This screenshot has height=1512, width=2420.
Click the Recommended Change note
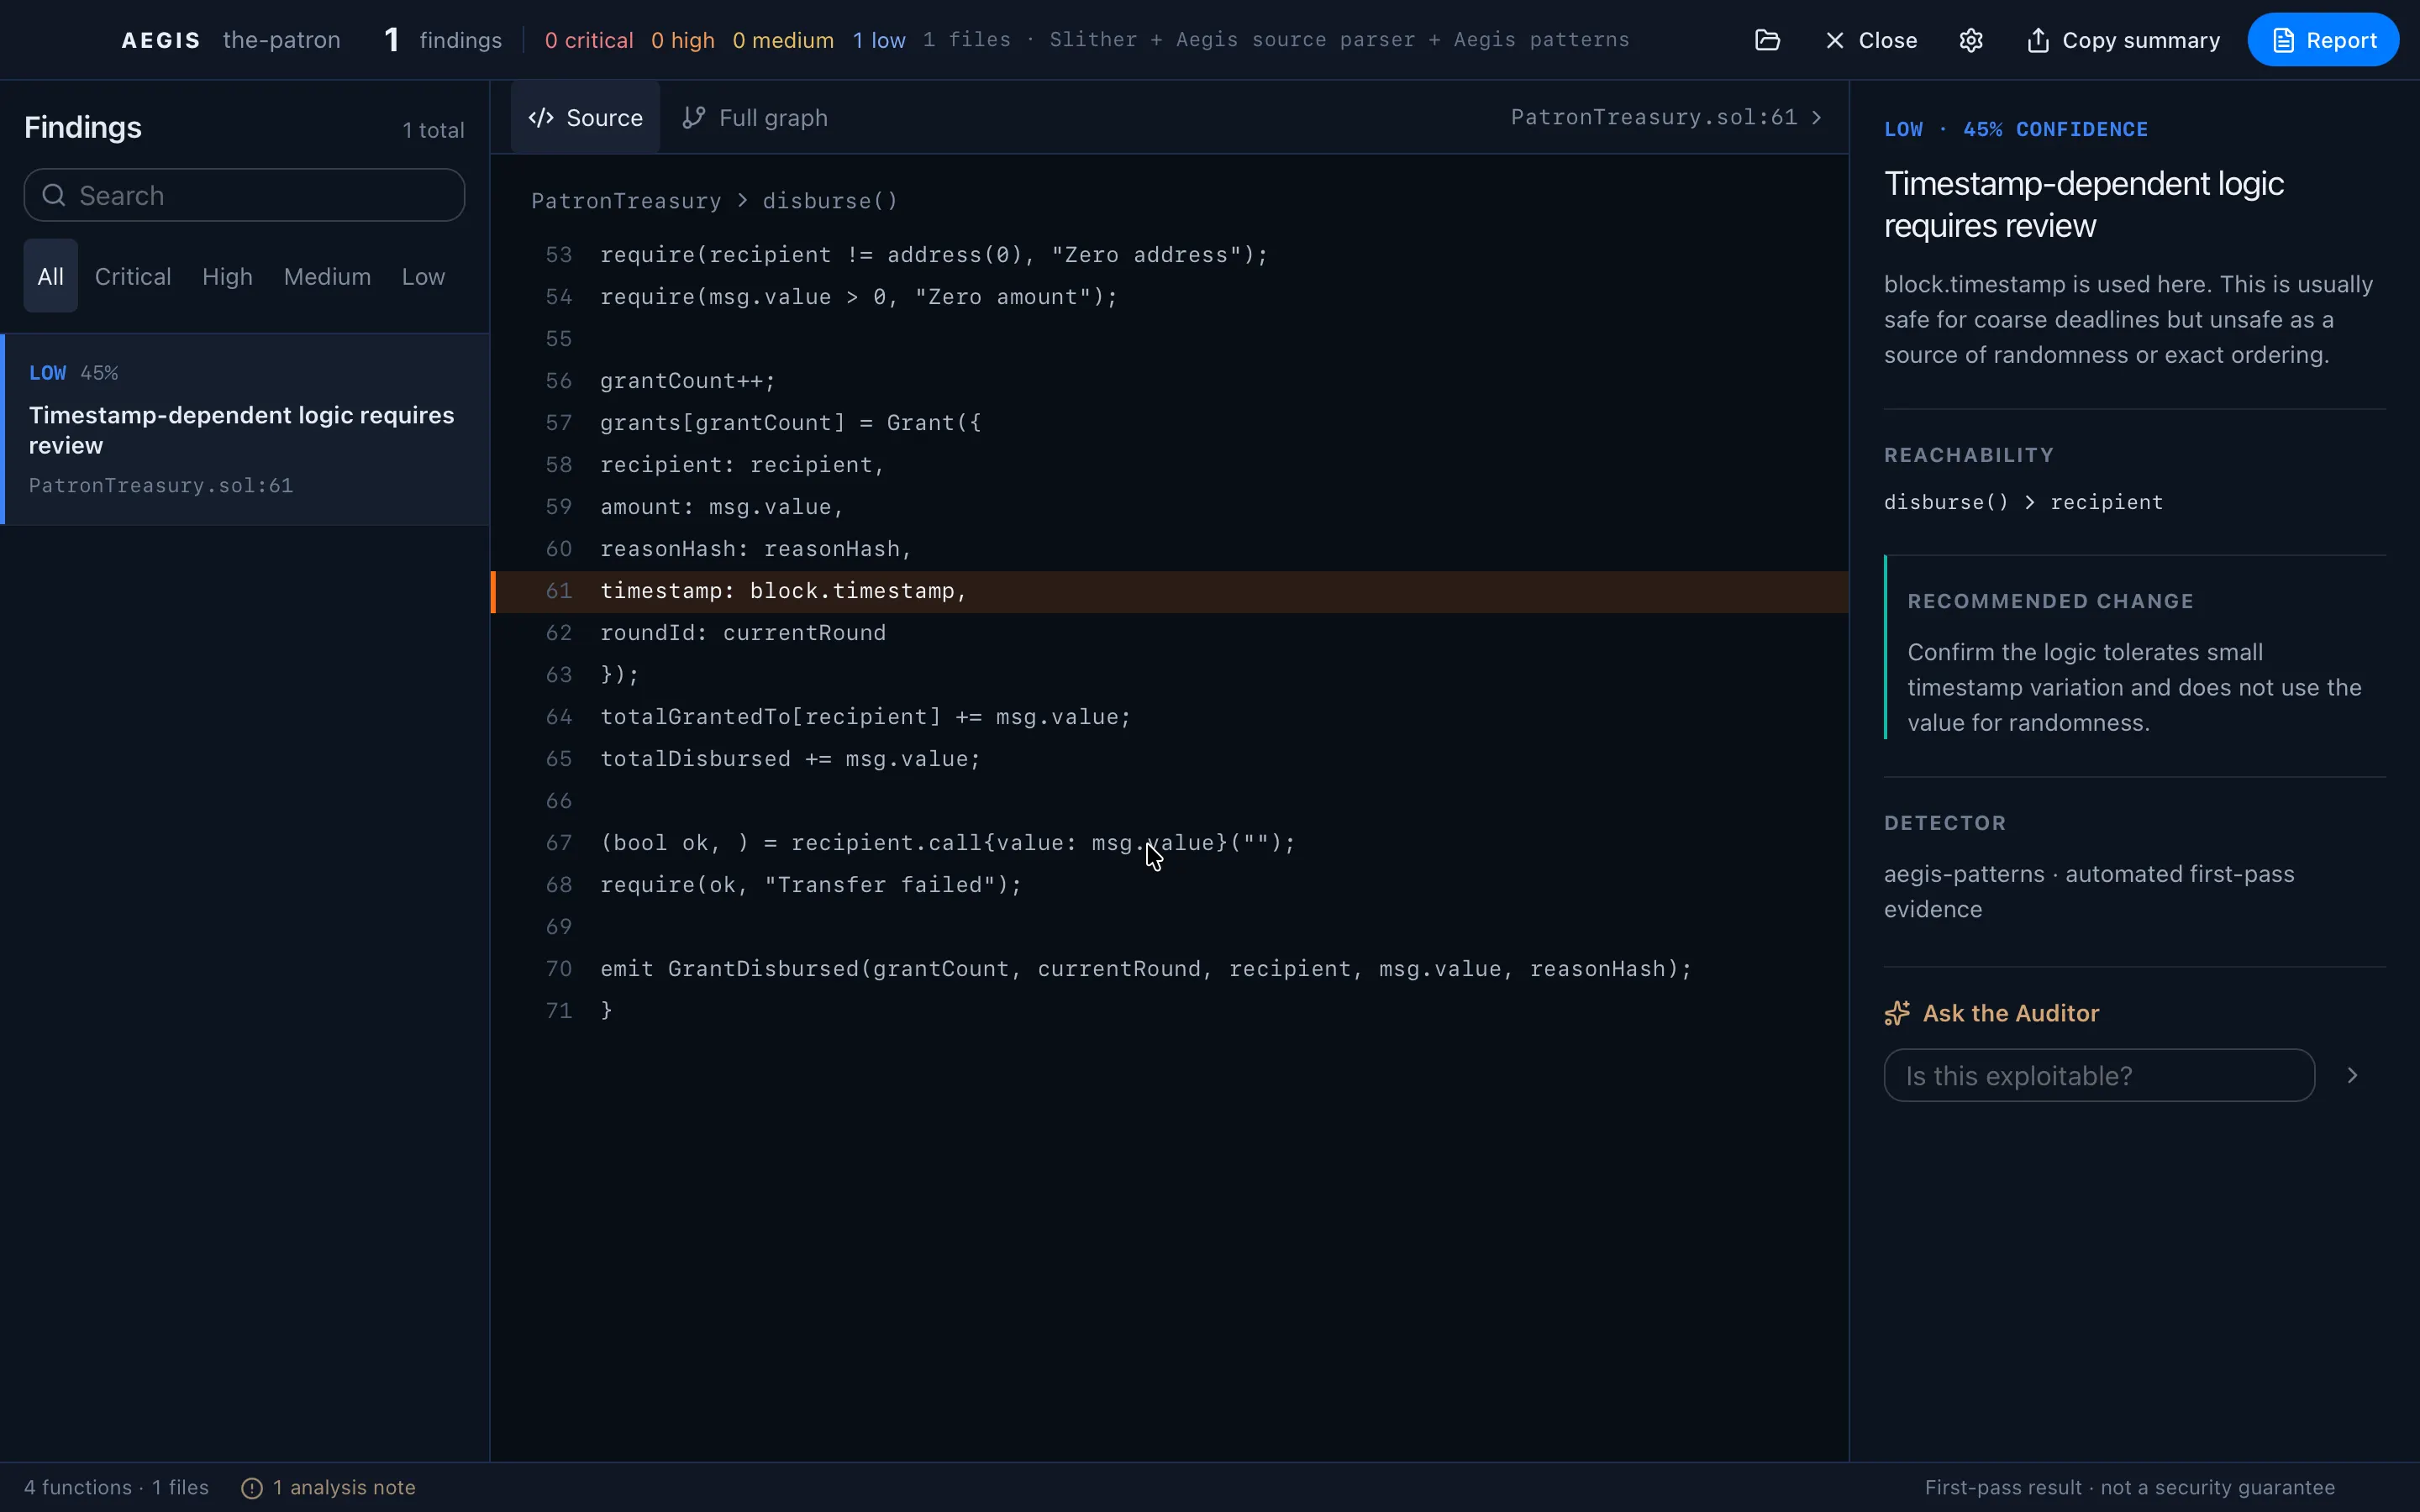pyautogui.click(x=2135, y=647)
